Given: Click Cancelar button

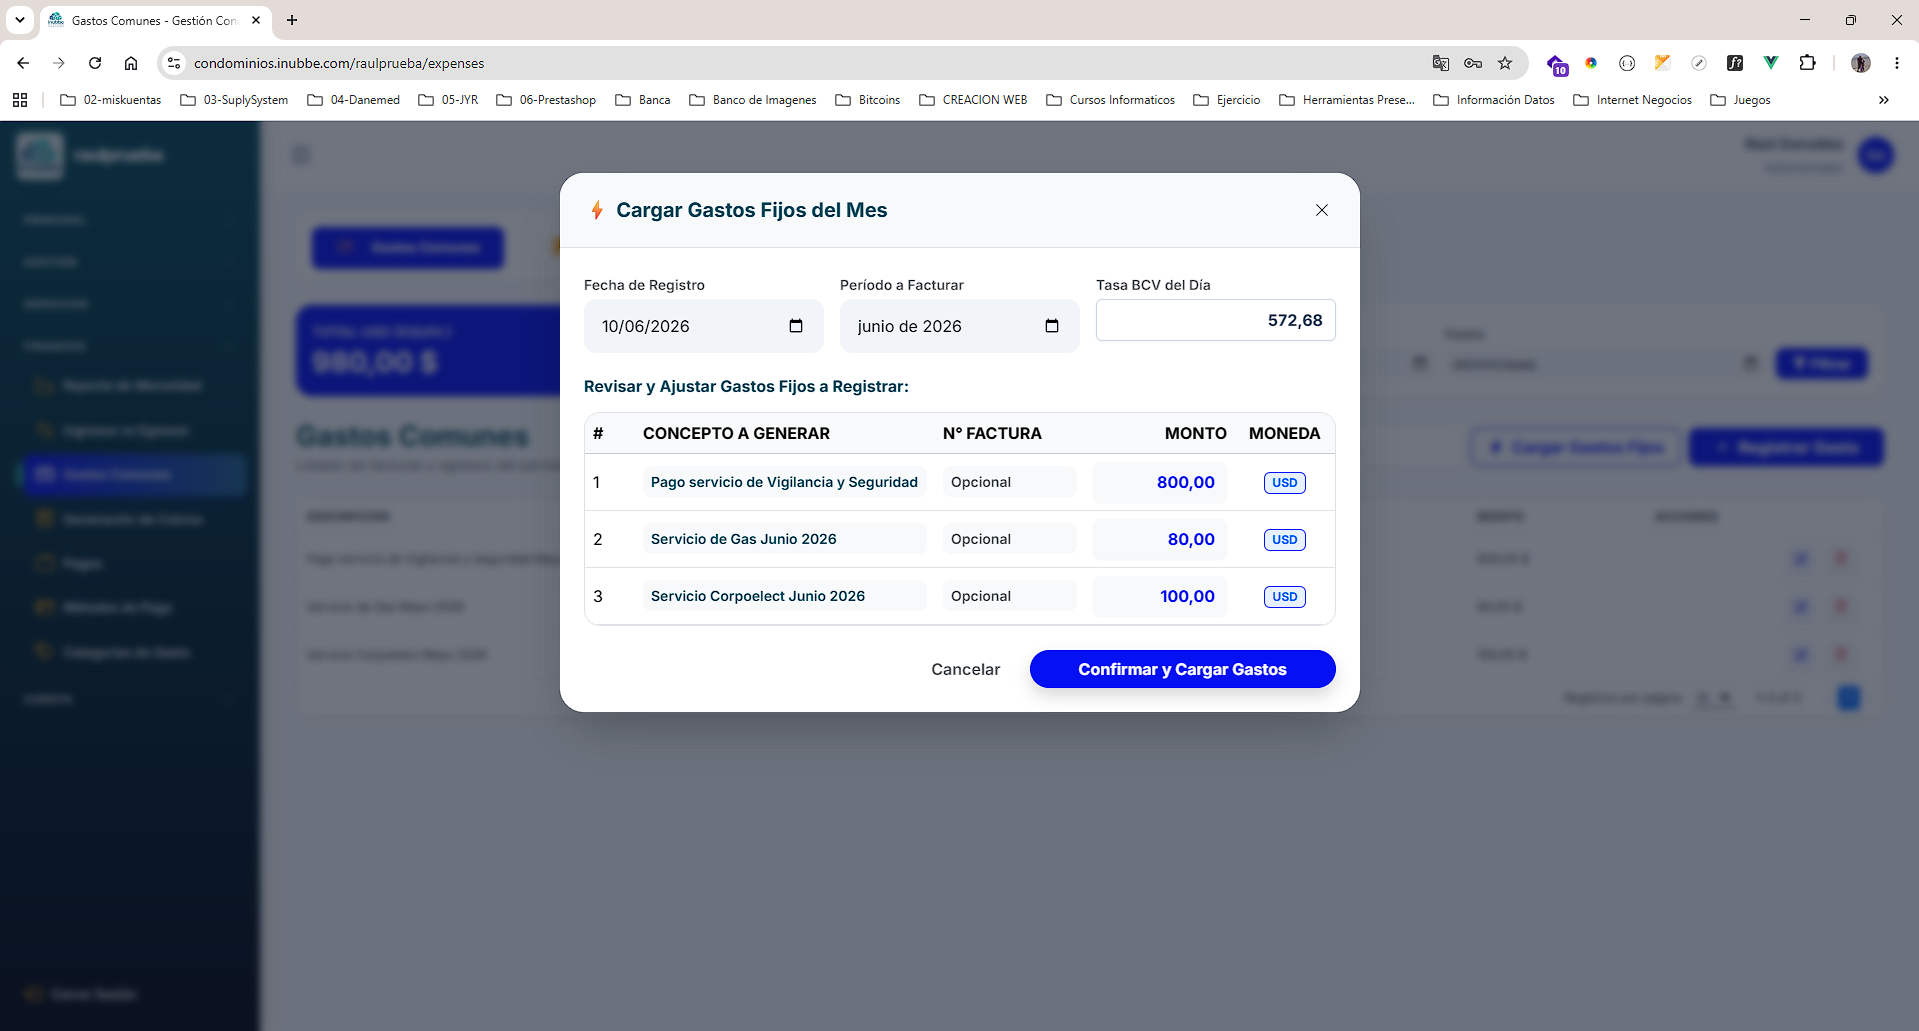Looking at the screenshot, I should click(965, 669).
